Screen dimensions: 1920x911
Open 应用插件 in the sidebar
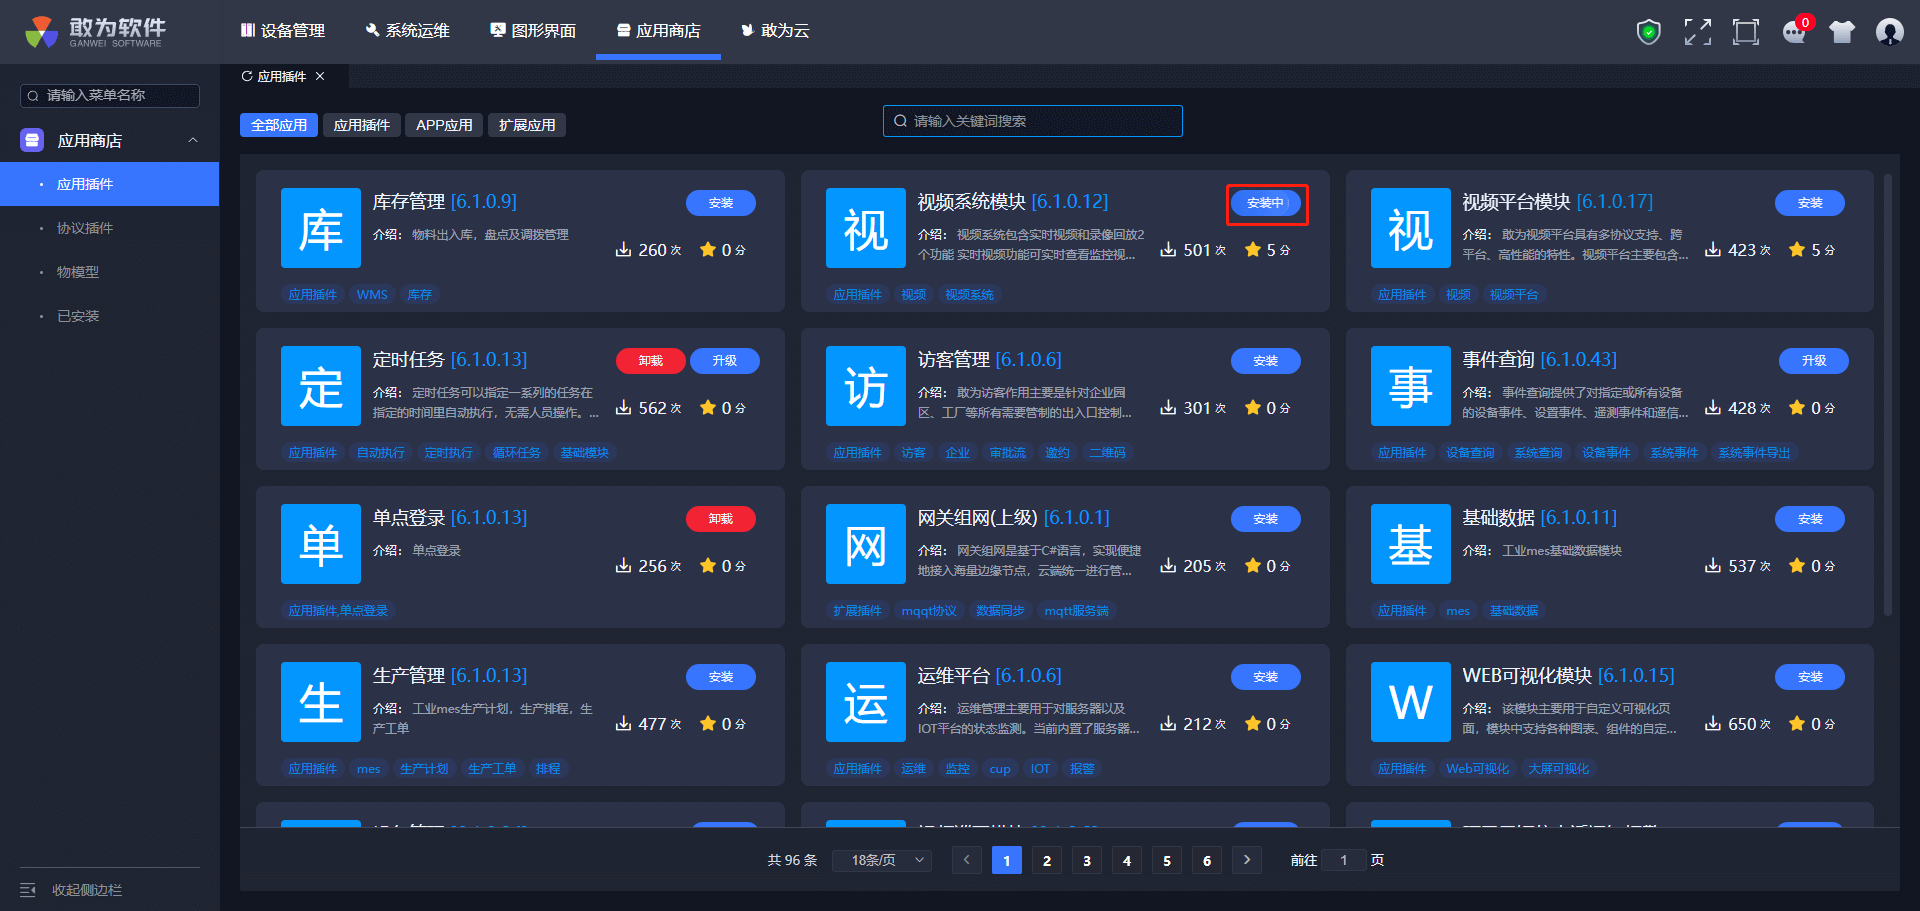pos(110,184)
